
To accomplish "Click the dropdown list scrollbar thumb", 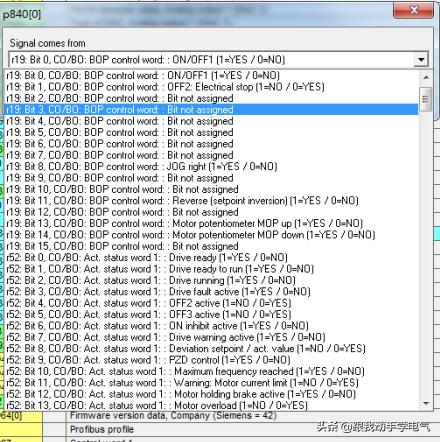I will 426,99.
